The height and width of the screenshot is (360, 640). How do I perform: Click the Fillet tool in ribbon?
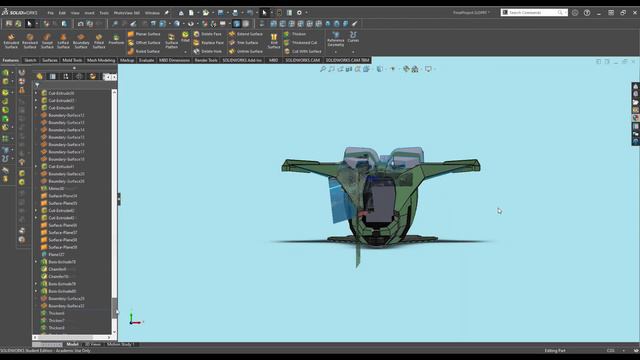click(185, 37)
